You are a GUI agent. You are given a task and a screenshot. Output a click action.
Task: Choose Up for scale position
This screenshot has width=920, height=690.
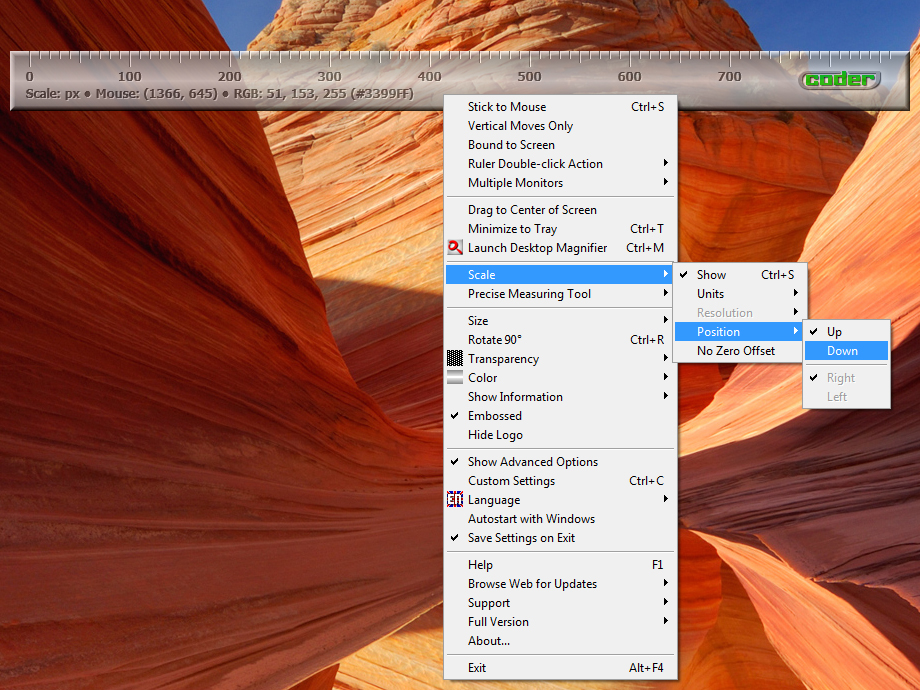tap(835, 332)
